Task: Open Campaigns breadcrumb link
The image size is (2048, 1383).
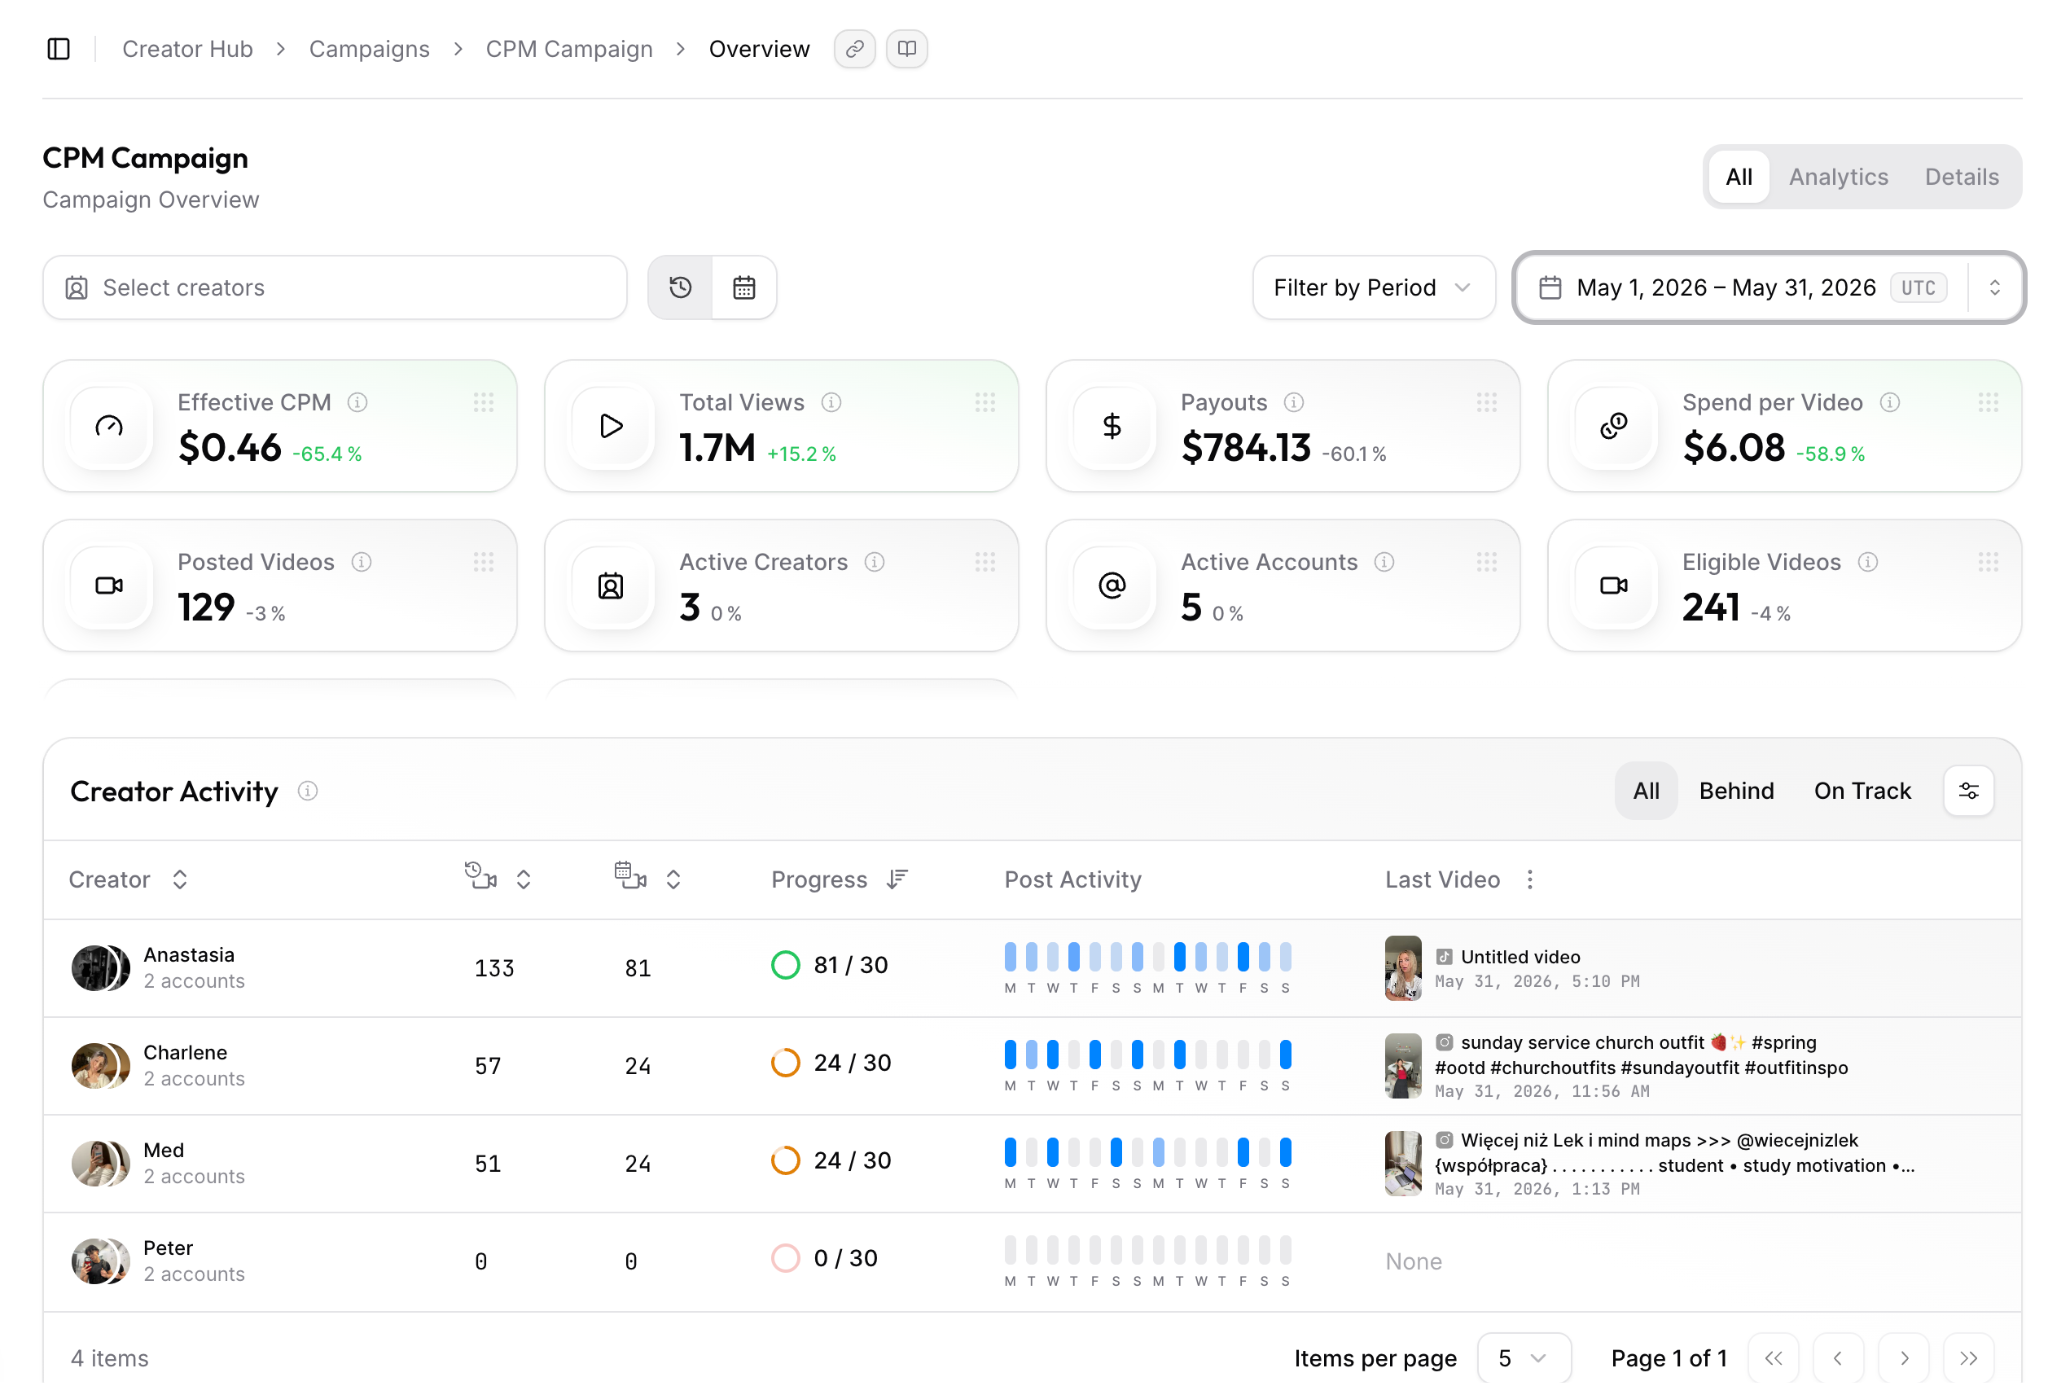Action: [369, 49]
